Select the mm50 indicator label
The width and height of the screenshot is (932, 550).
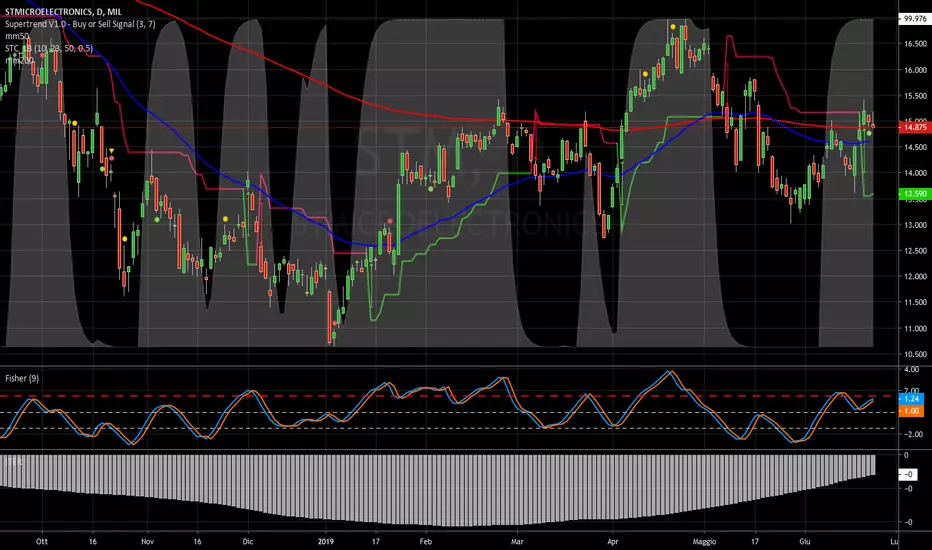17,36
